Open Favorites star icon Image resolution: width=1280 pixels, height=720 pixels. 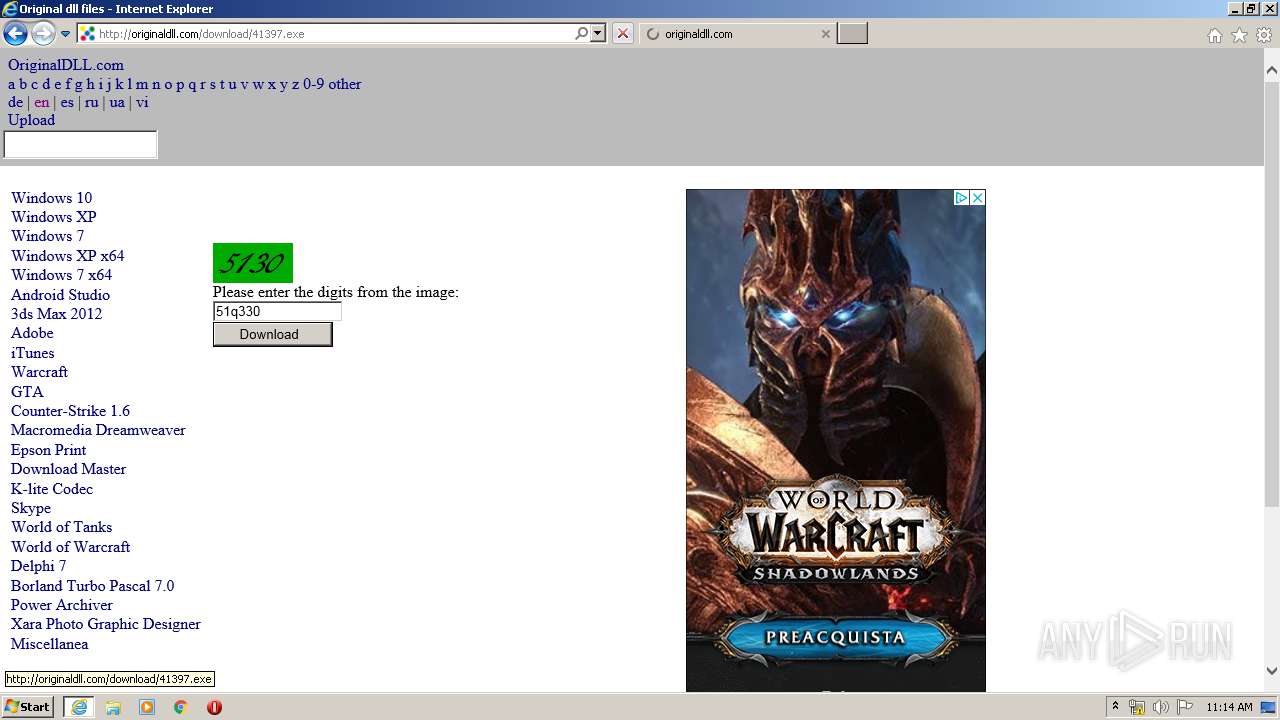point(1239,35)
